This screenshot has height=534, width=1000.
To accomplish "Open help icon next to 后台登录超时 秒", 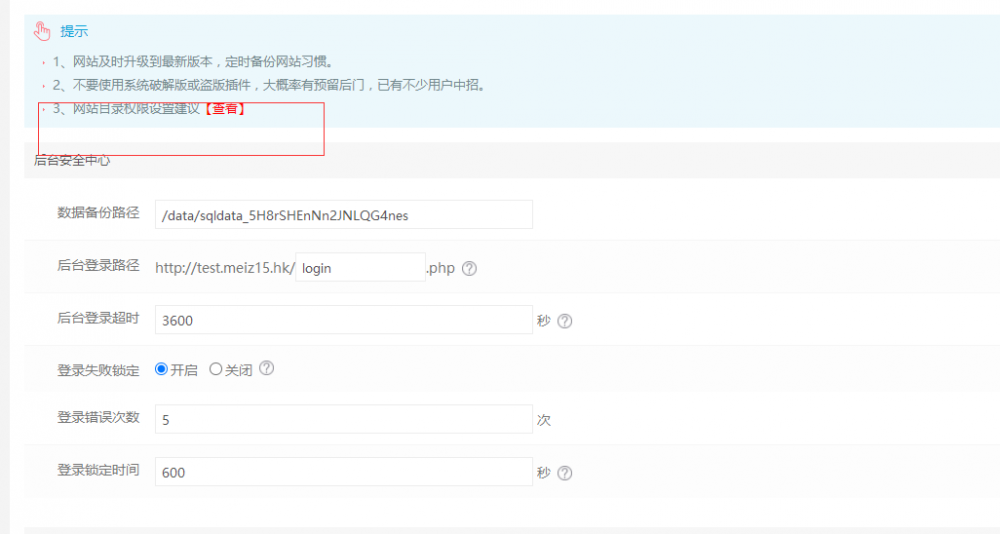I will [564, 321].
